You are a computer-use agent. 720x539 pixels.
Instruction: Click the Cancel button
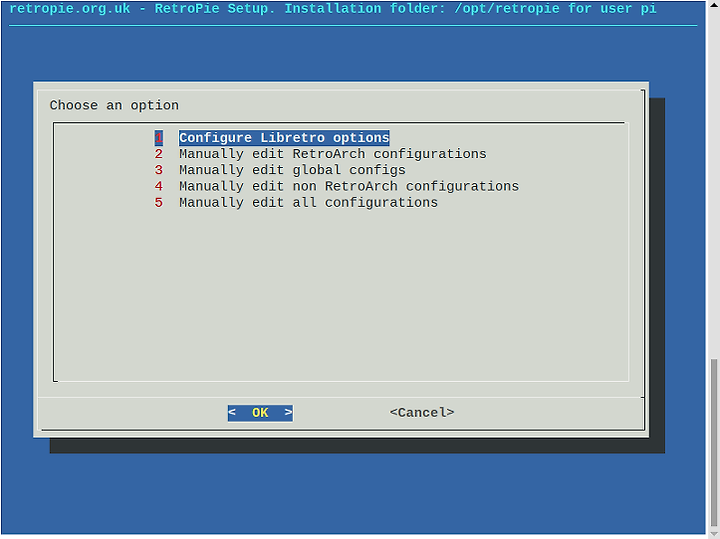click(422, 413)
